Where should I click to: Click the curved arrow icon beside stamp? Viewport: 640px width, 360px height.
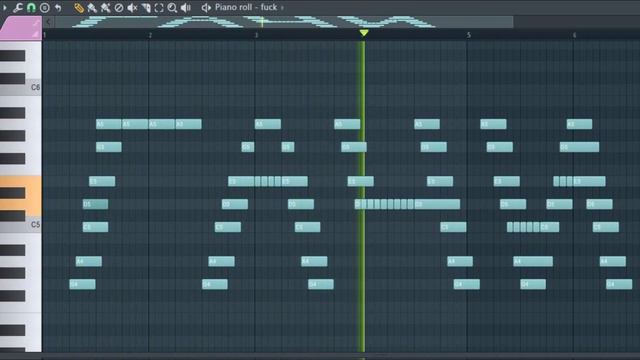point(58,7)
